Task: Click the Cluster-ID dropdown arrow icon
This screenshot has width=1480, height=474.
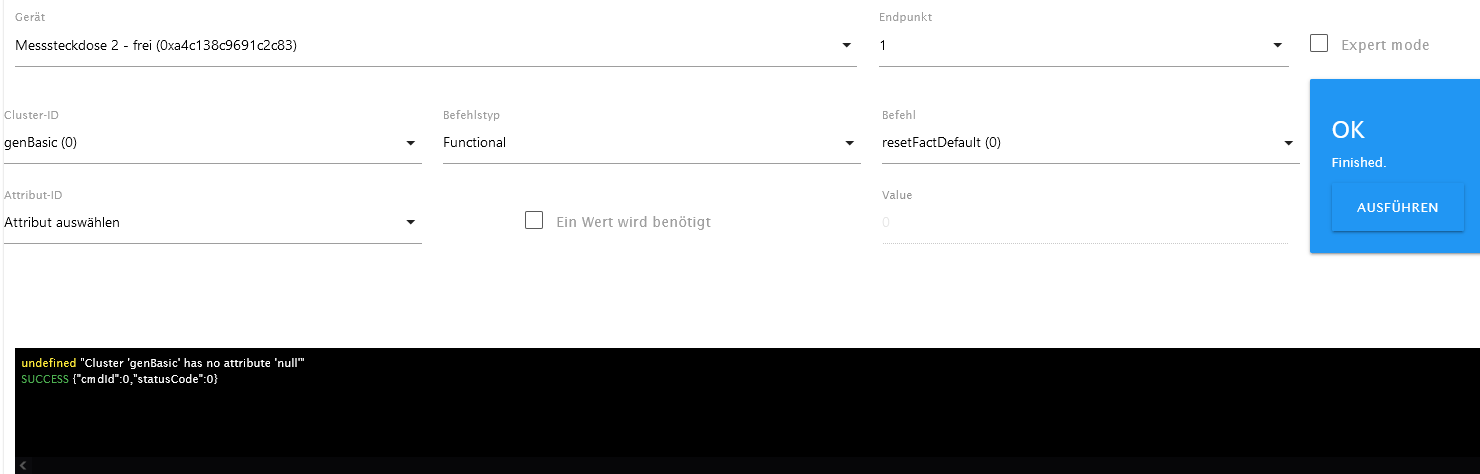Action: coord(411,143)
